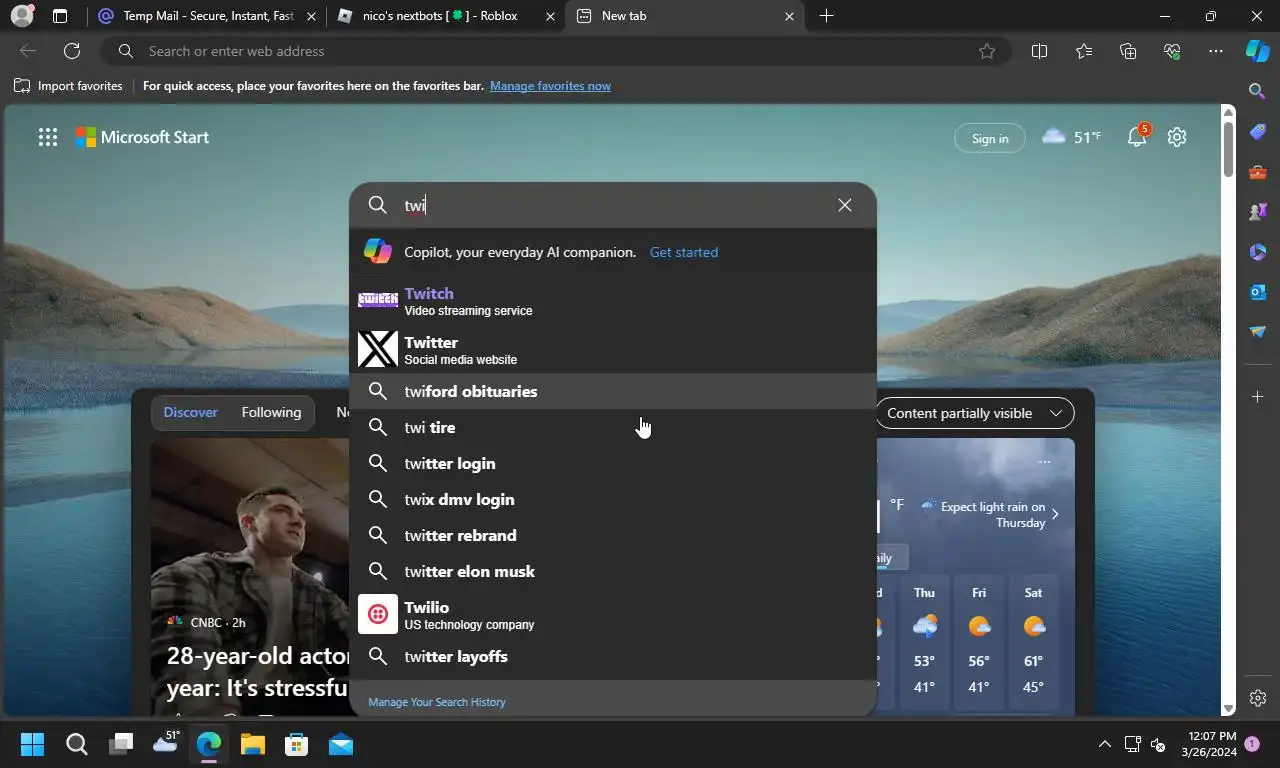
Task: Open the 51°F weather widget
Action: point(1071,137)
